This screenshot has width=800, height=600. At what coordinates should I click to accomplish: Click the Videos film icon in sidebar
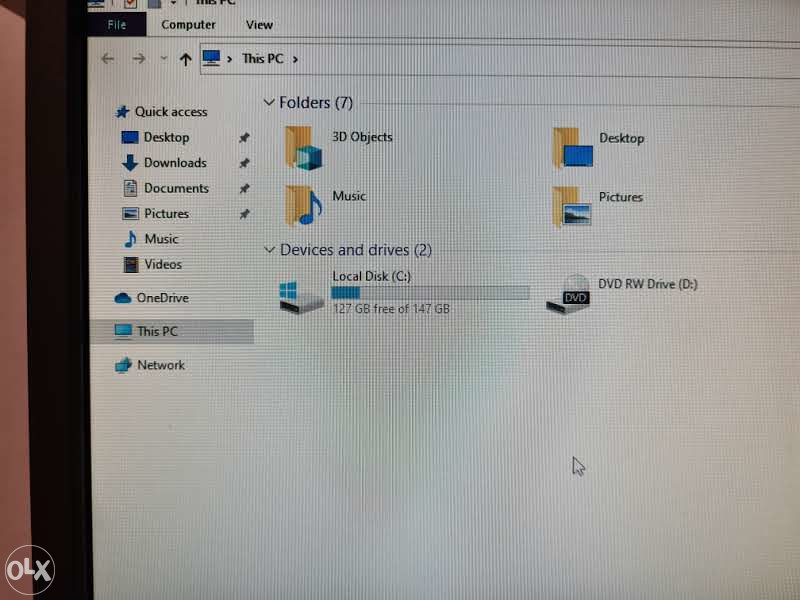131,264
